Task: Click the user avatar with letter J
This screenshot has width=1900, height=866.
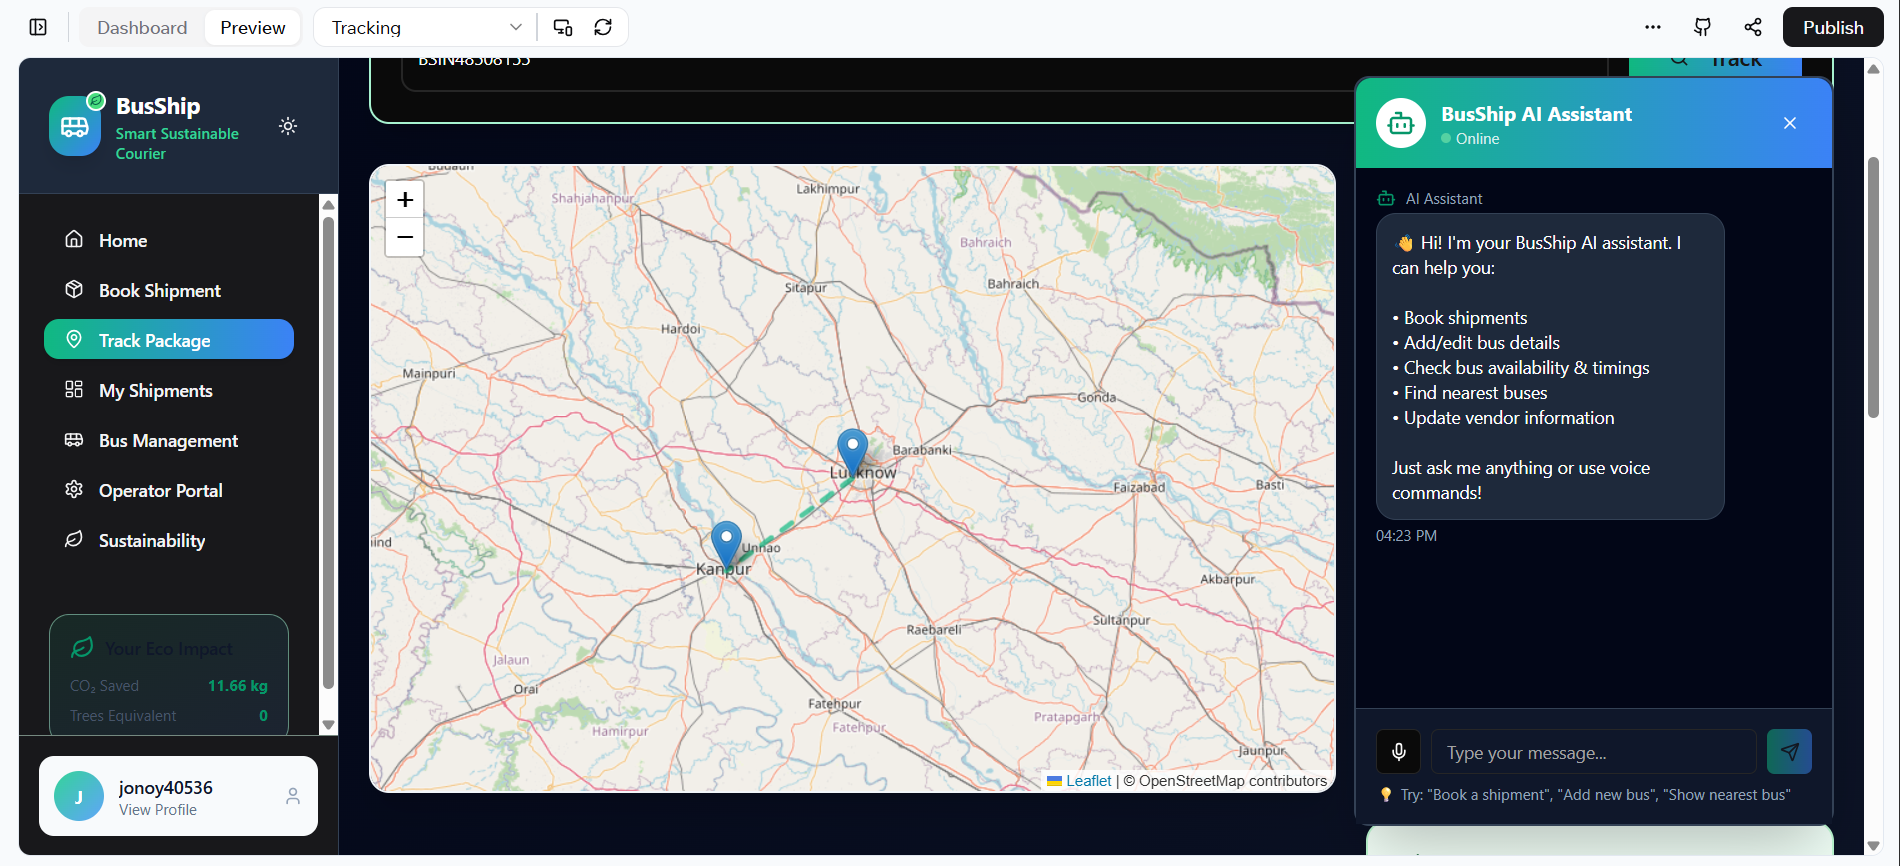Action: tap(79, 796)
